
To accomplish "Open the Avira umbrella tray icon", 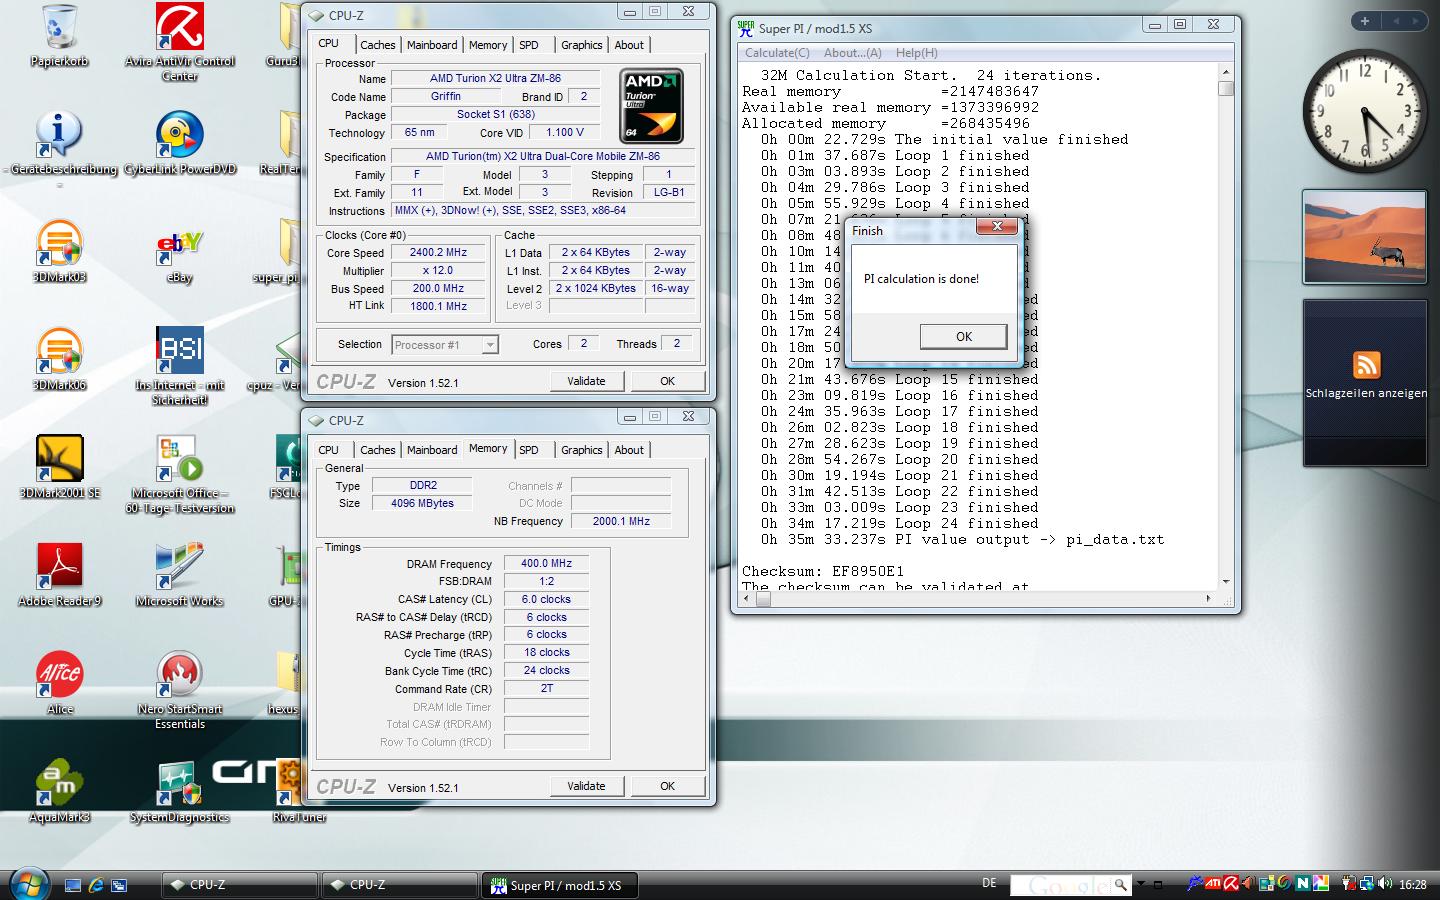I will point(1231,883).
